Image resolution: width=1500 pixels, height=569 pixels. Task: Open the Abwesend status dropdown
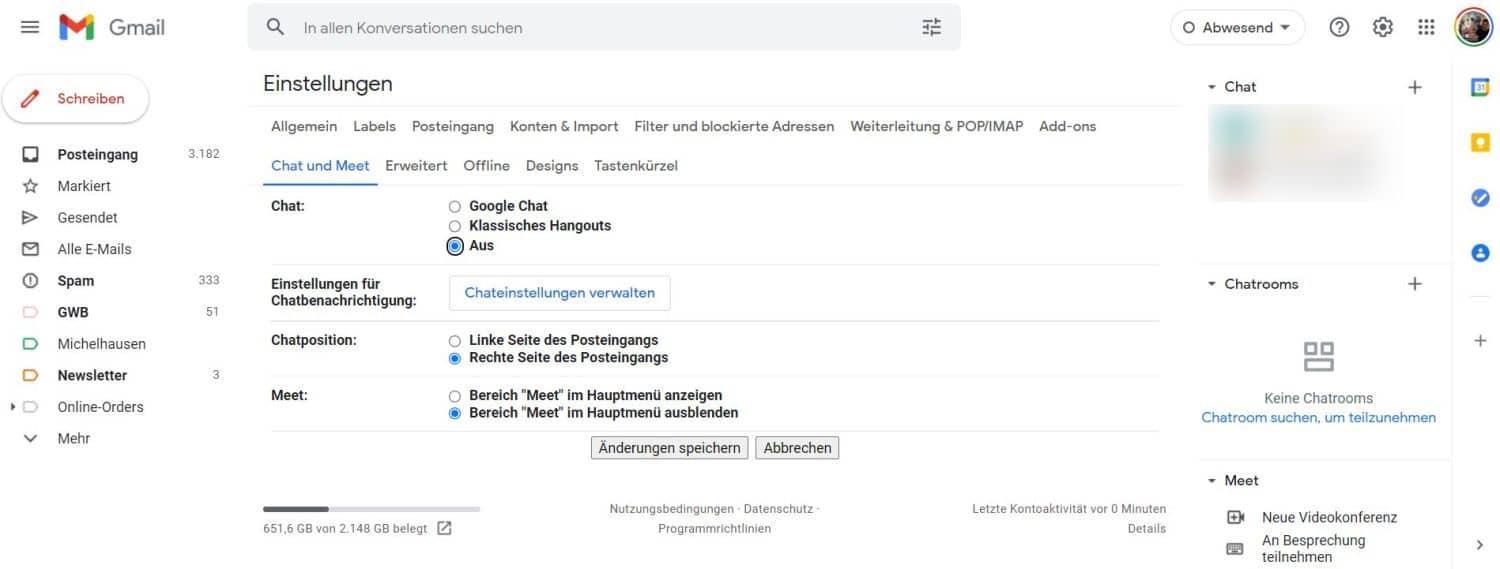coord(1237,28)
